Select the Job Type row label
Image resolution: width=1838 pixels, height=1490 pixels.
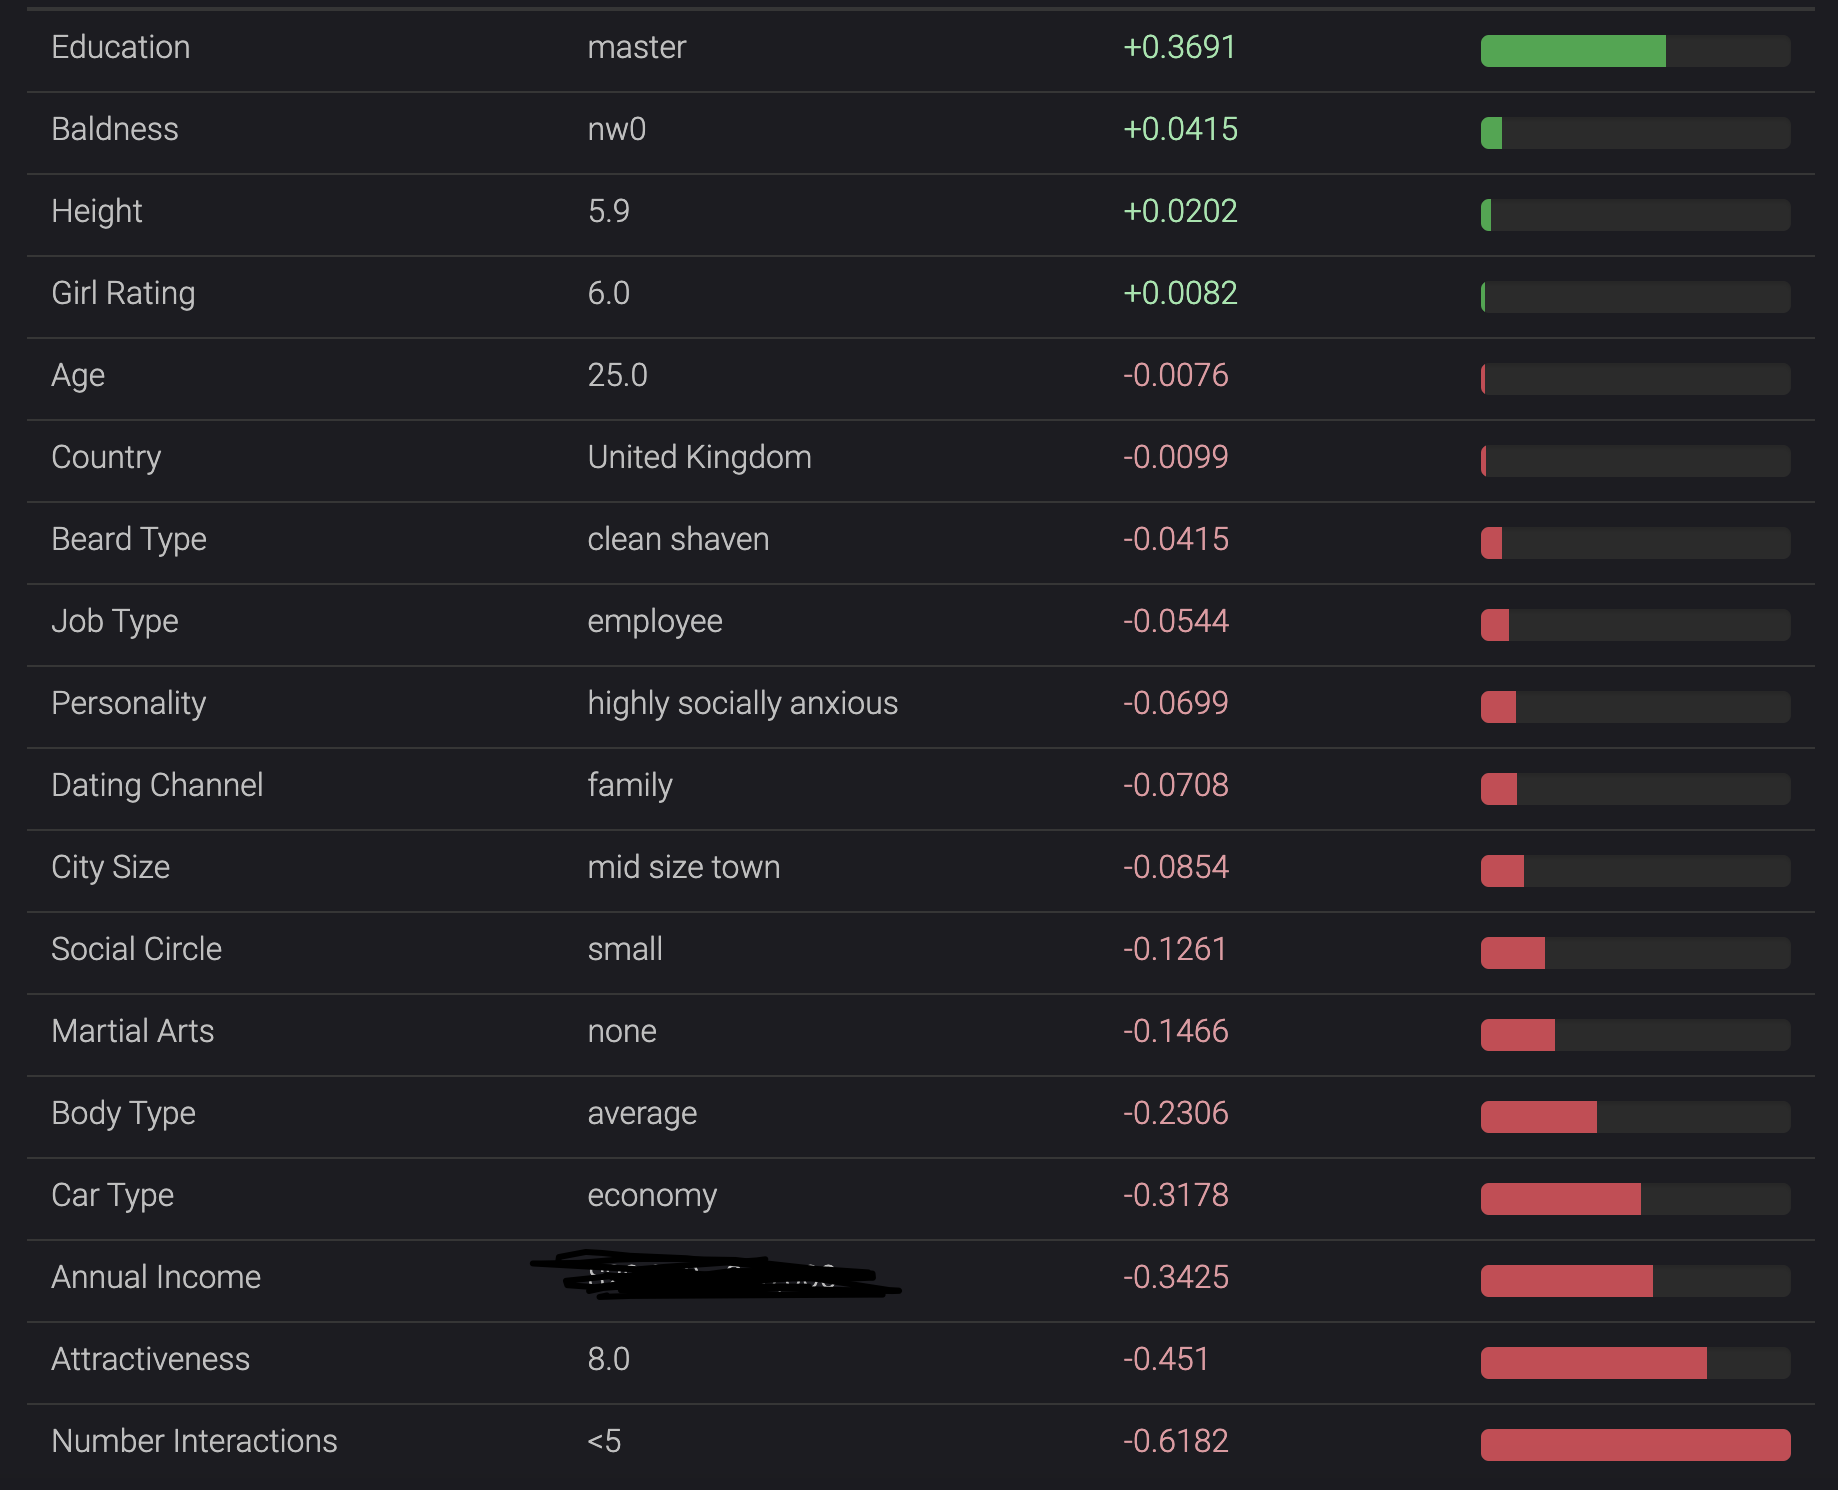click(115, 621)
